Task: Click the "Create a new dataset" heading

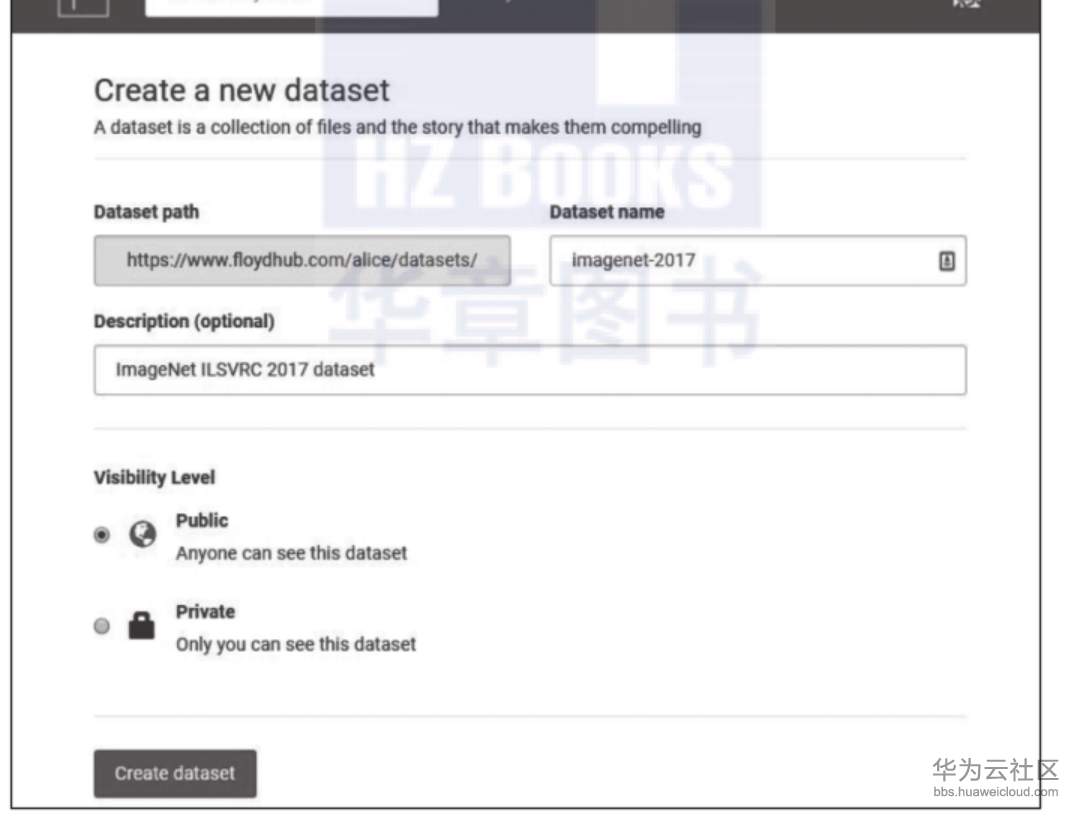Action: pyautogui.click(x=242, y=91)
